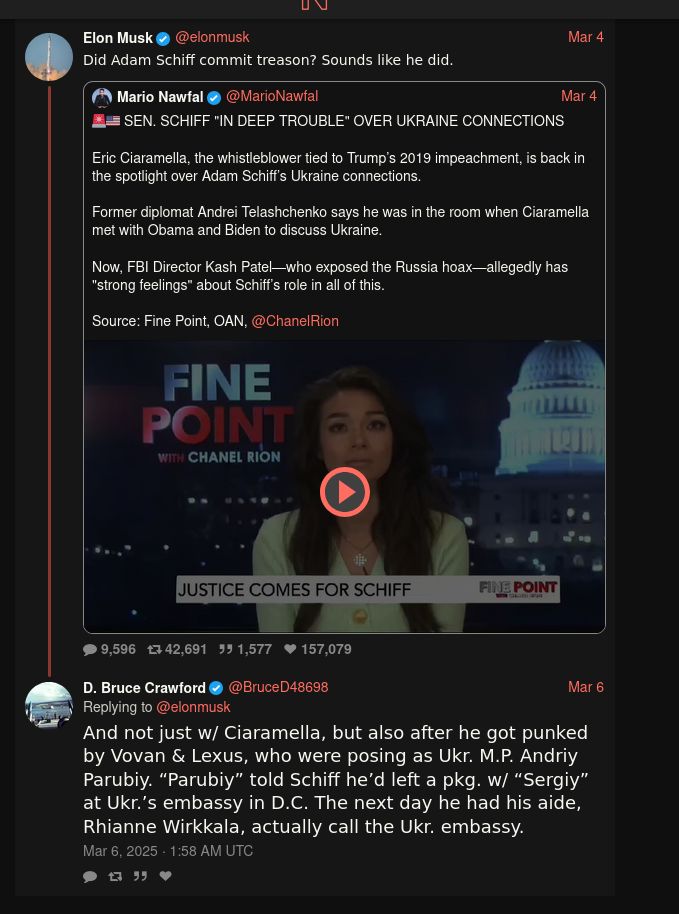Click the heart icon under Crawford's tweet

tap(166, 876)
